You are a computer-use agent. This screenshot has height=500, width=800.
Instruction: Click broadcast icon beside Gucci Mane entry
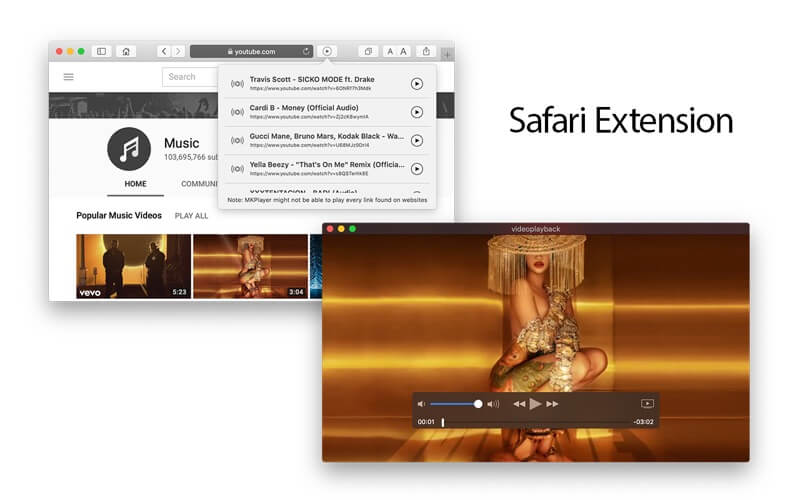tap(237, 140)
